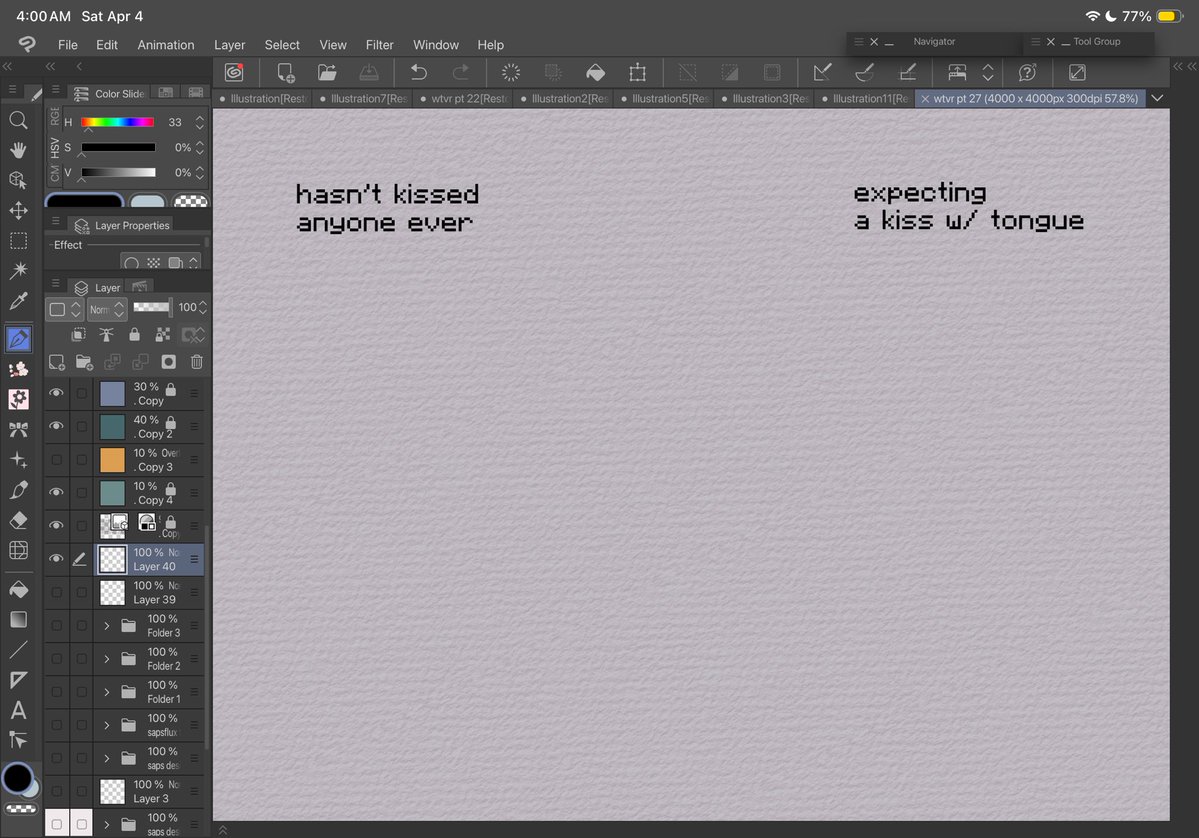Select the Fill bucket tool

click(18, 589)
